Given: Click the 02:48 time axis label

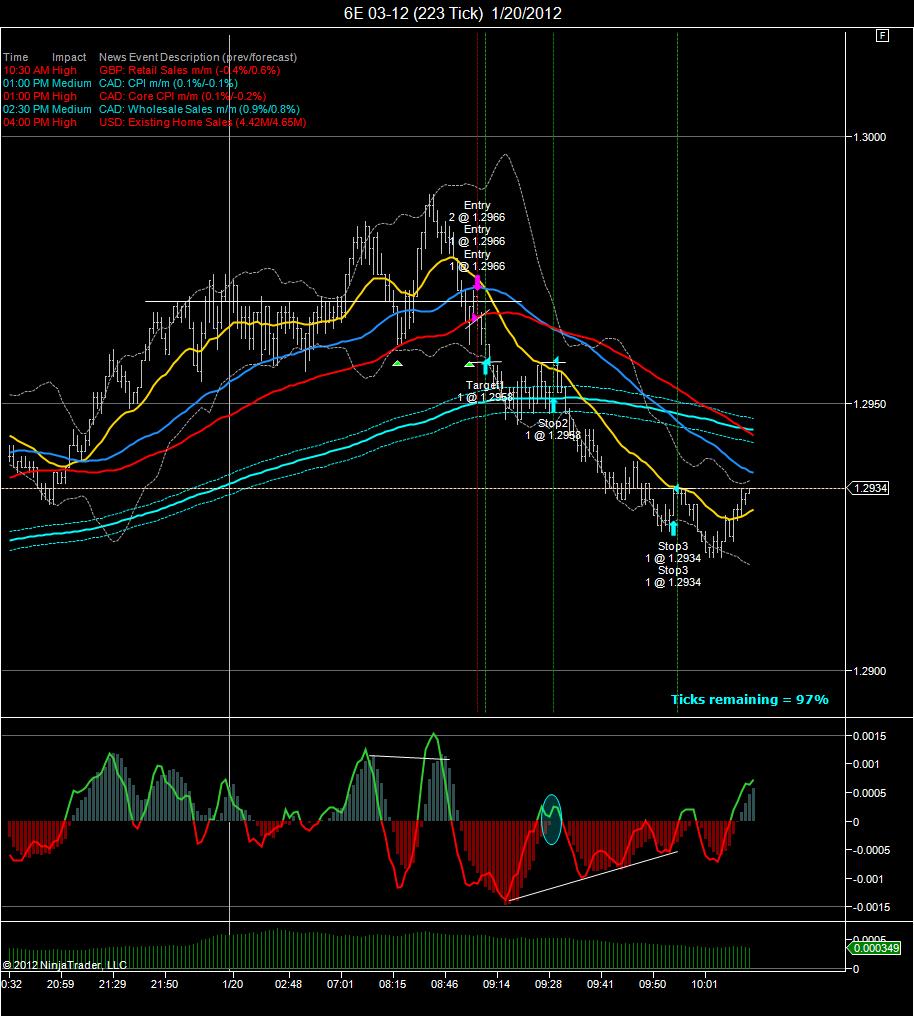Looking at the screenshot, I should (x=288, y=984).
